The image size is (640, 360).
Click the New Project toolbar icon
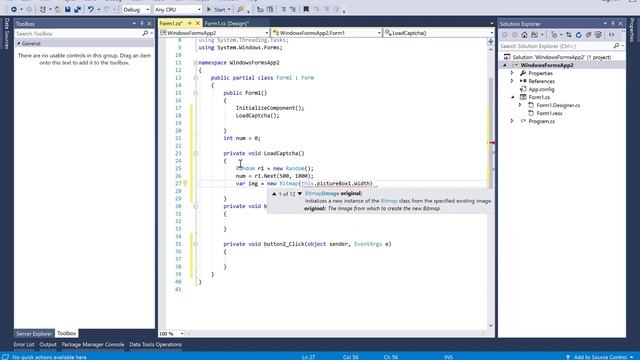tap(43, 9)
